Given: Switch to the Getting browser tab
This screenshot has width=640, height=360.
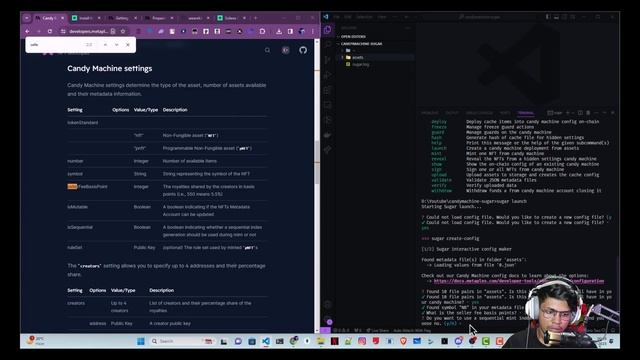Looking at the screenshot, I should pos(122,18).
